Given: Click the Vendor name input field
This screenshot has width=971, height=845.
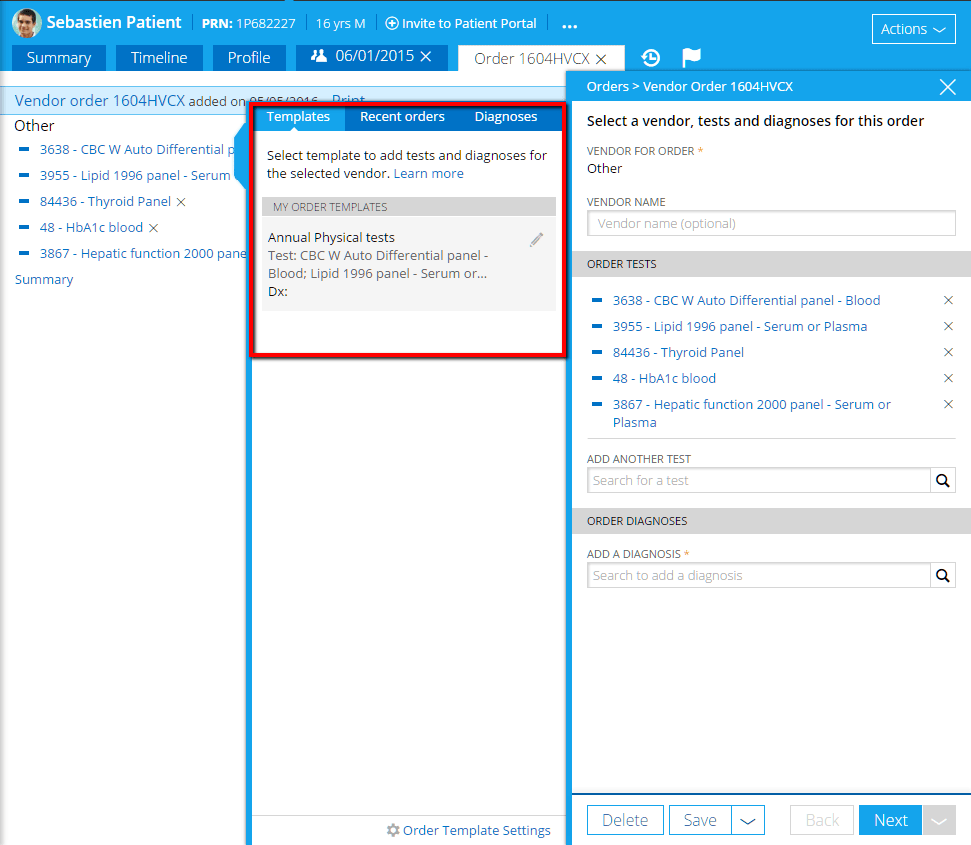Looking at the screenshot, I should tap(771, 224).
